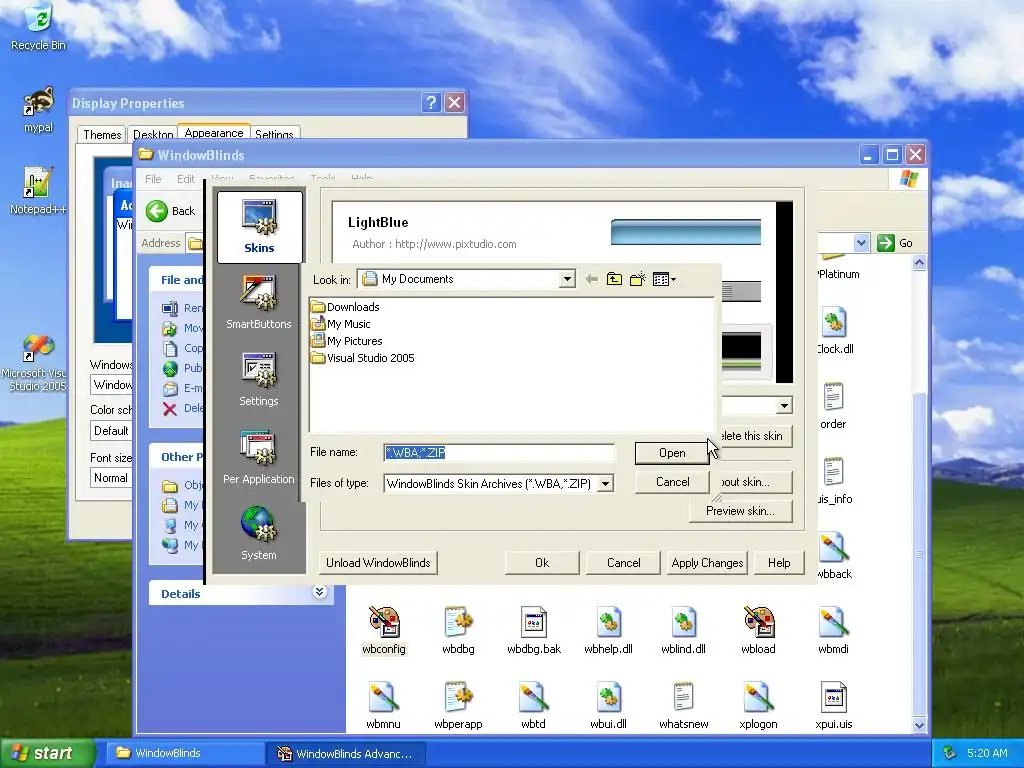Switch to Appearance tab in Display Properties
1024x768 pixels.
214,133
